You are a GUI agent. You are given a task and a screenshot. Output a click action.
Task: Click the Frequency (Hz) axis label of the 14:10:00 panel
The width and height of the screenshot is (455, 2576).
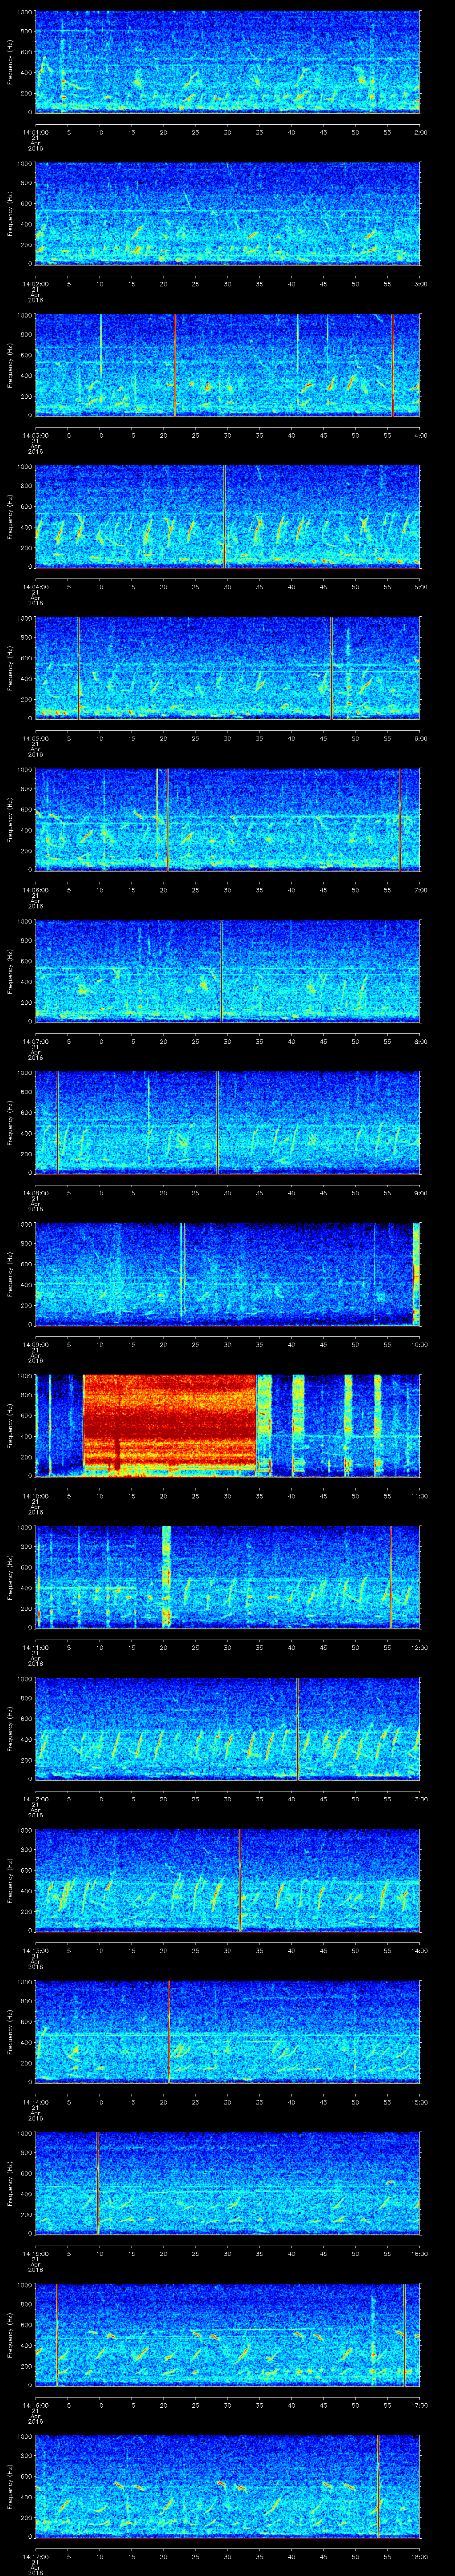10,1427
